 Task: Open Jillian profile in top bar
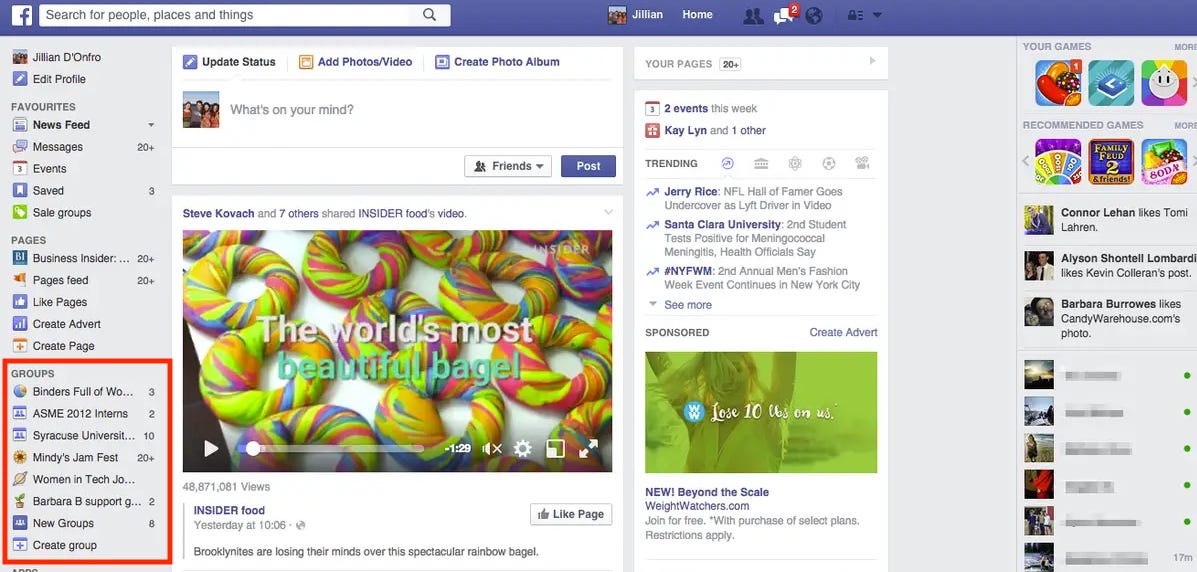636,15
